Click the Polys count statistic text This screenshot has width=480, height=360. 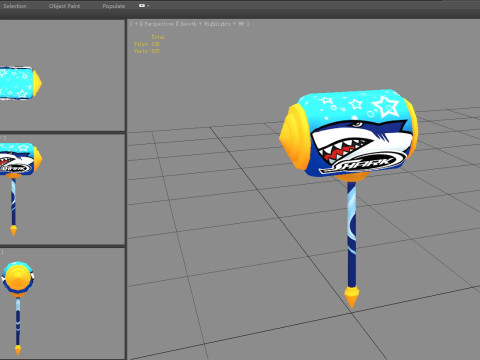(x=147, y=44)
